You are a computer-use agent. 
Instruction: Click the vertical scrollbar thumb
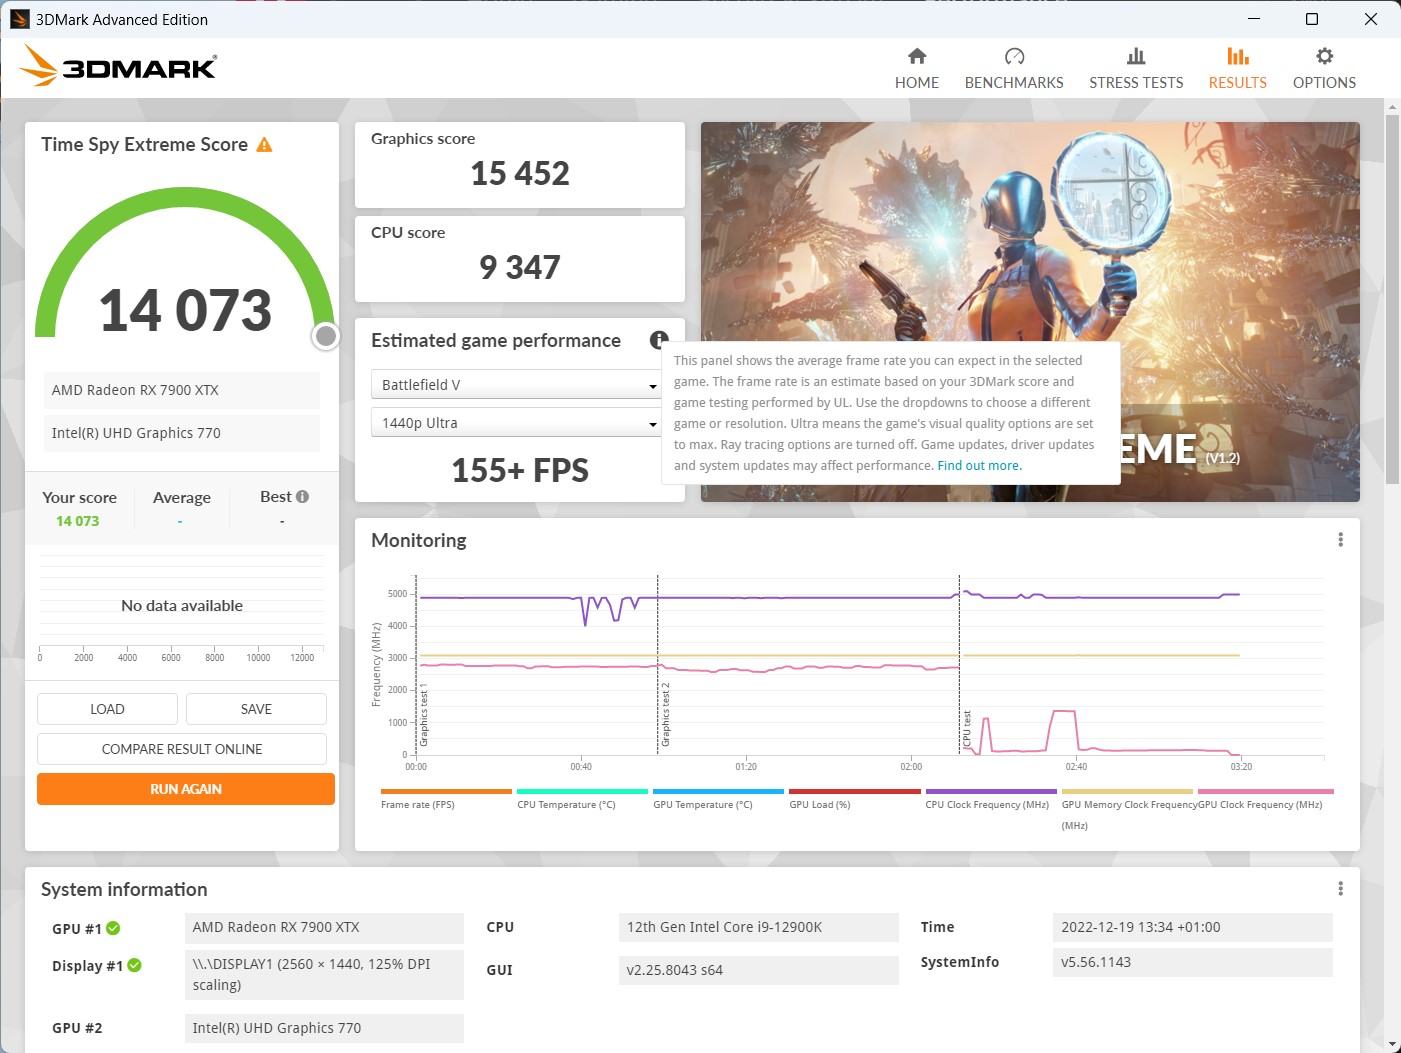tap(1391, 300)
